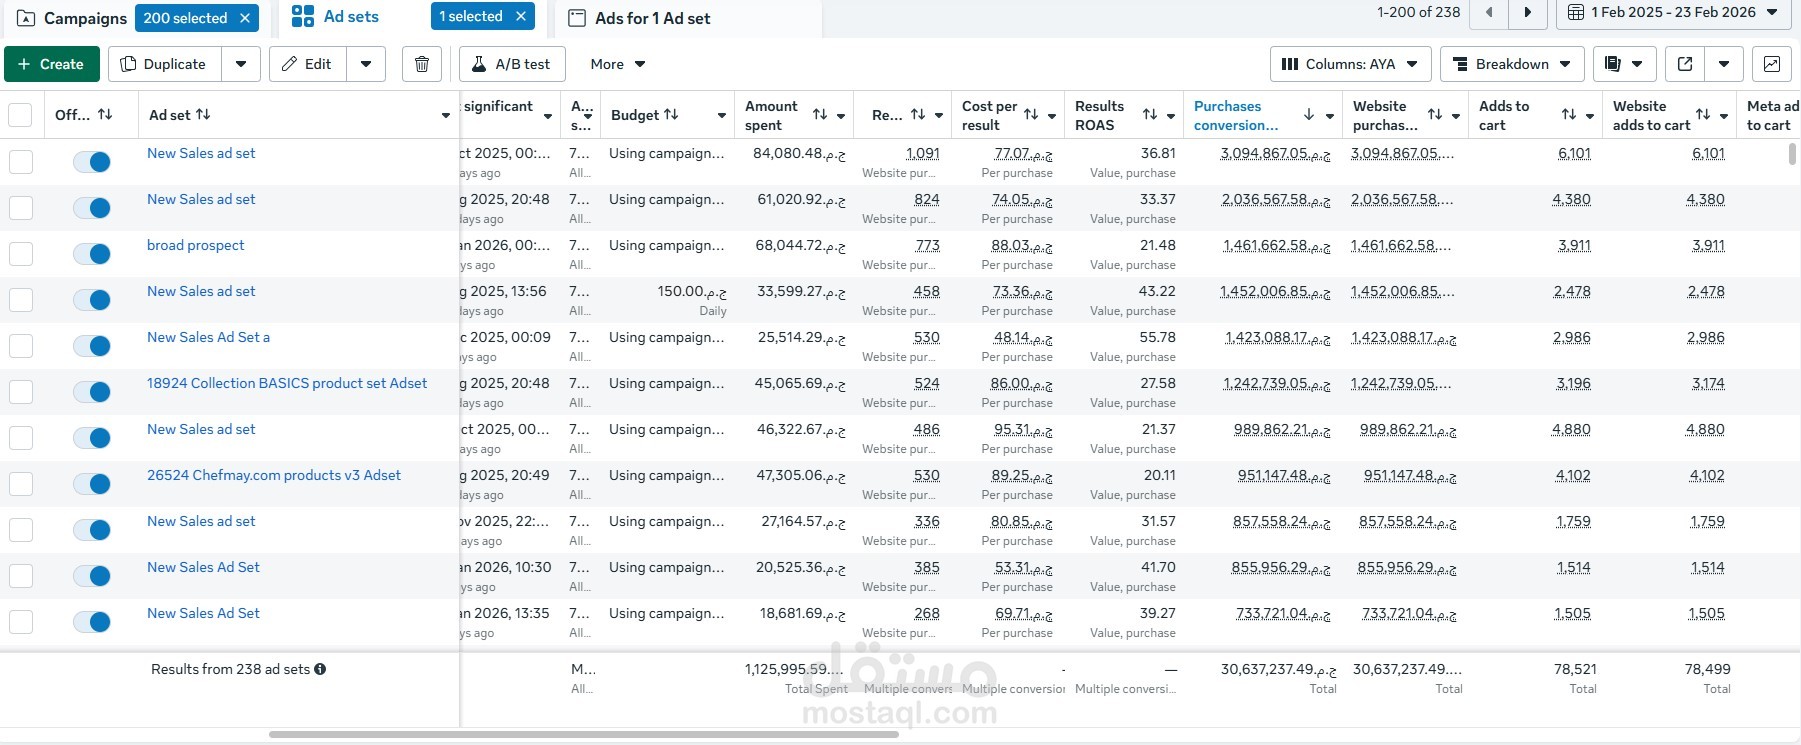Viewport: 1801px width, 745px height.
Task: Open the charts view icon
Action: [x=1771, y=64]
